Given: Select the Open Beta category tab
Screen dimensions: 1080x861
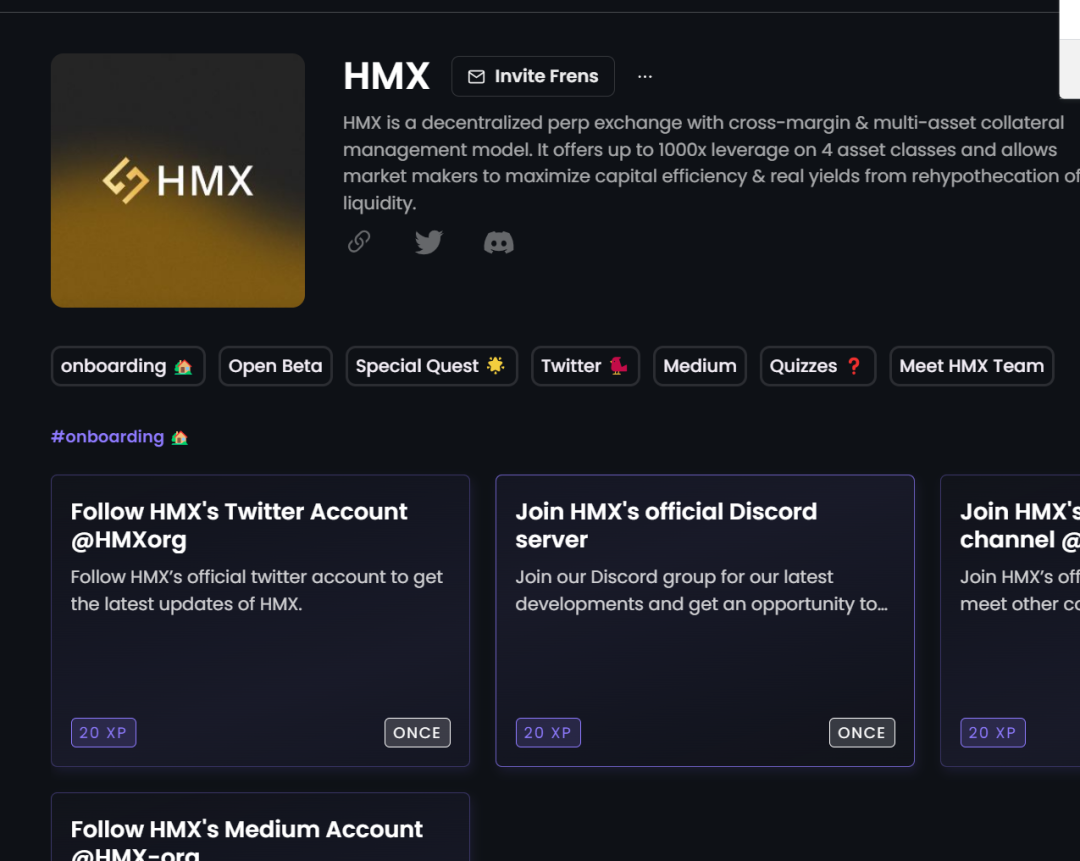Looking at the screenshot, I should pos(276,366).
